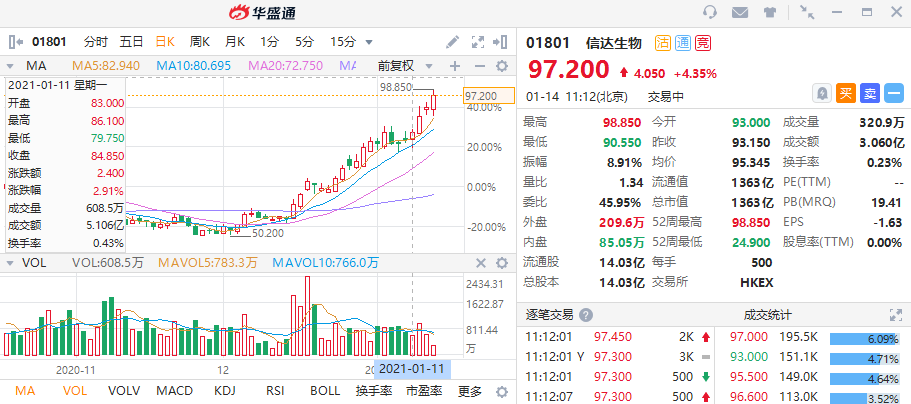Viewport: 911px width, 404px height.
Task: Toggle the MA indicator in the bottom bar
Action: (x=25, y=391)
